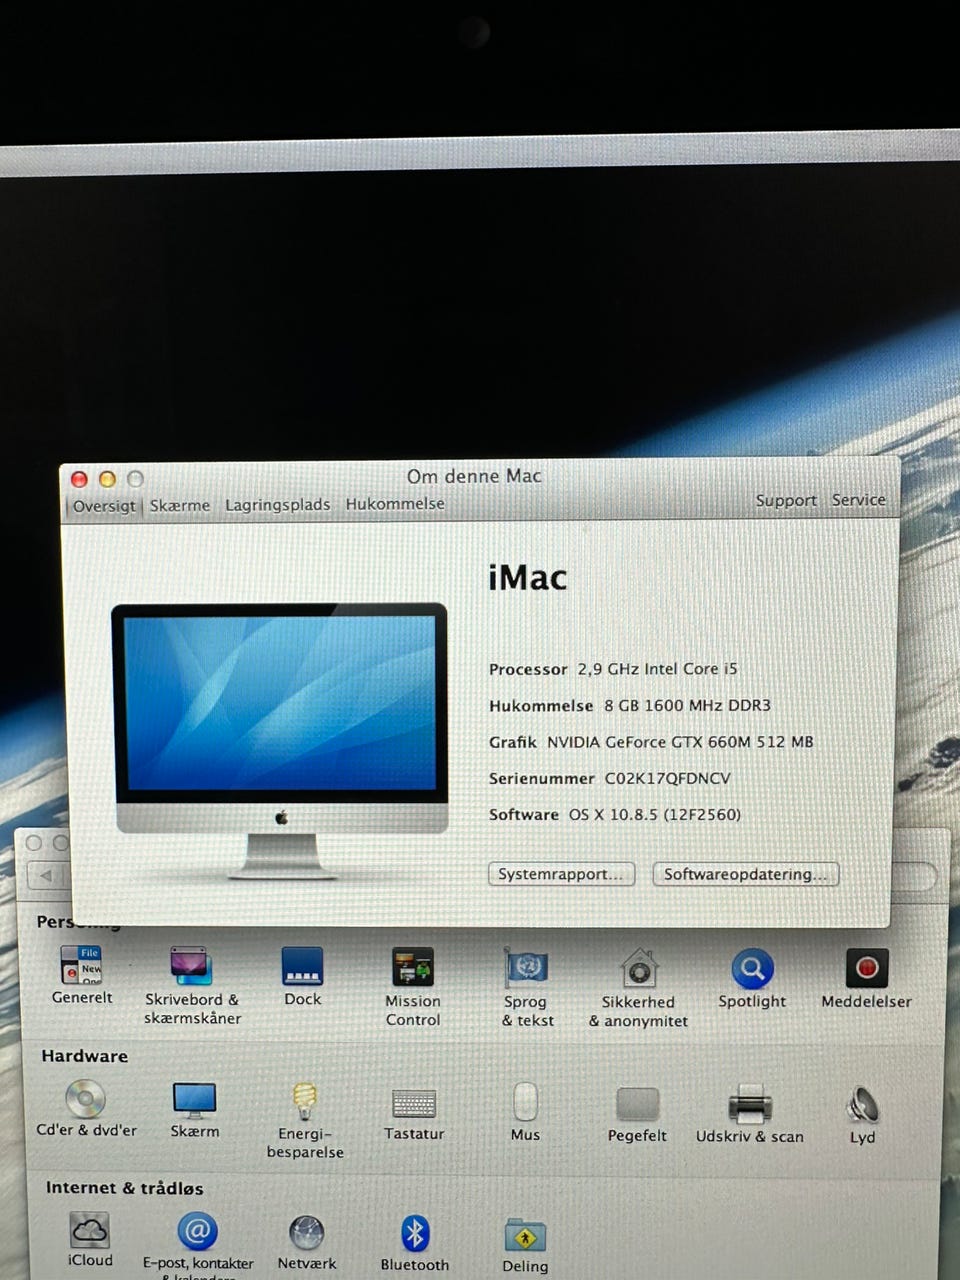The image size is (960, 1280).
Task: Open Udskriv & scan preferences
Action: click(750, 1114)
